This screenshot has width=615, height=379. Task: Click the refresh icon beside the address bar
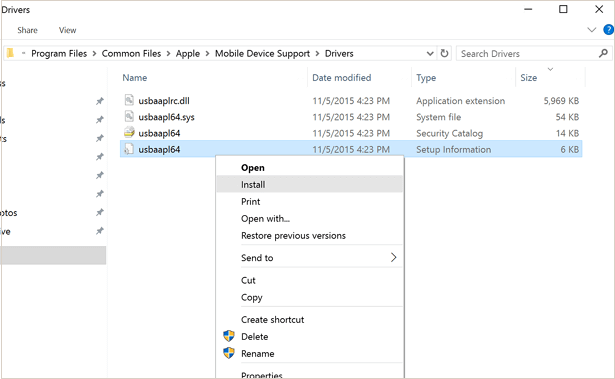pos(444,53)
